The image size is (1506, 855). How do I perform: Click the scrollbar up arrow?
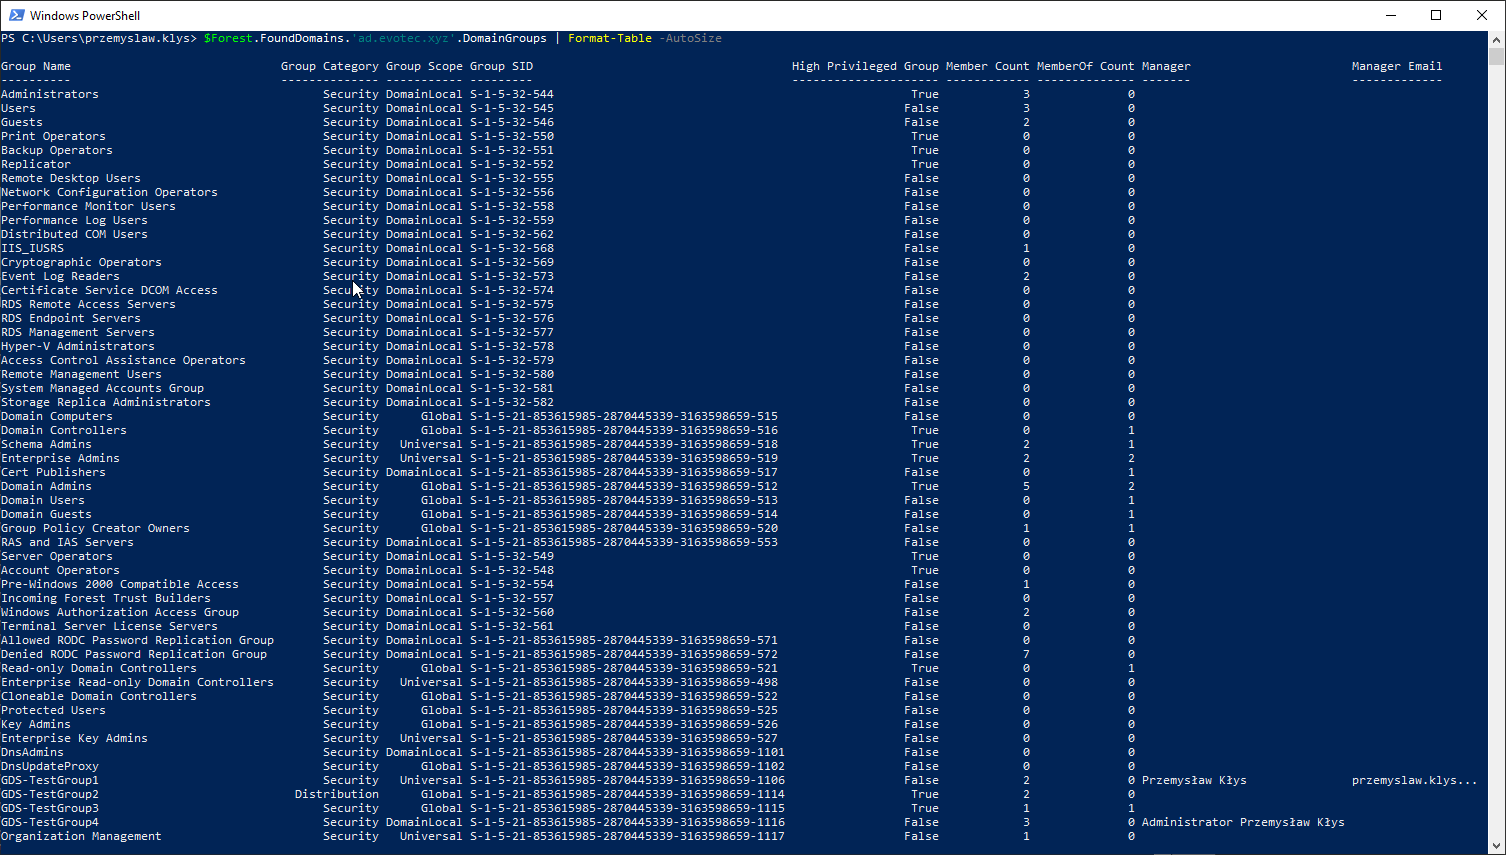pos(1497,41)
